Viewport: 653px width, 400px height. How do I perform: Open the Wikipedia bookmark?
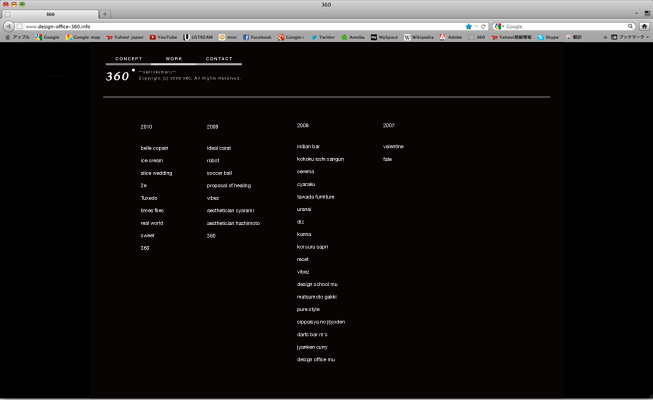click(x=419, y=37)
